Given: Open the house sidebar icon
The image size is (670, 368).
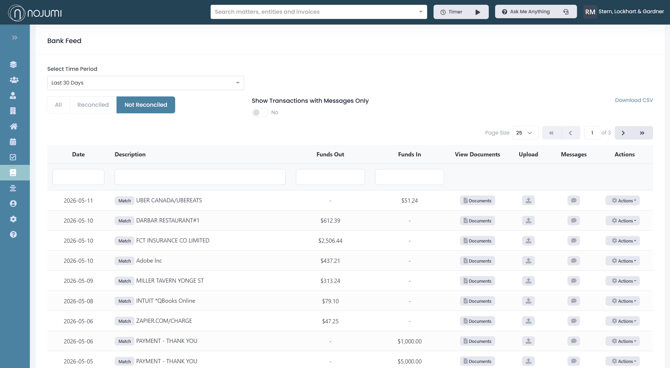Looking at the screenshot, I should point(14,126).
